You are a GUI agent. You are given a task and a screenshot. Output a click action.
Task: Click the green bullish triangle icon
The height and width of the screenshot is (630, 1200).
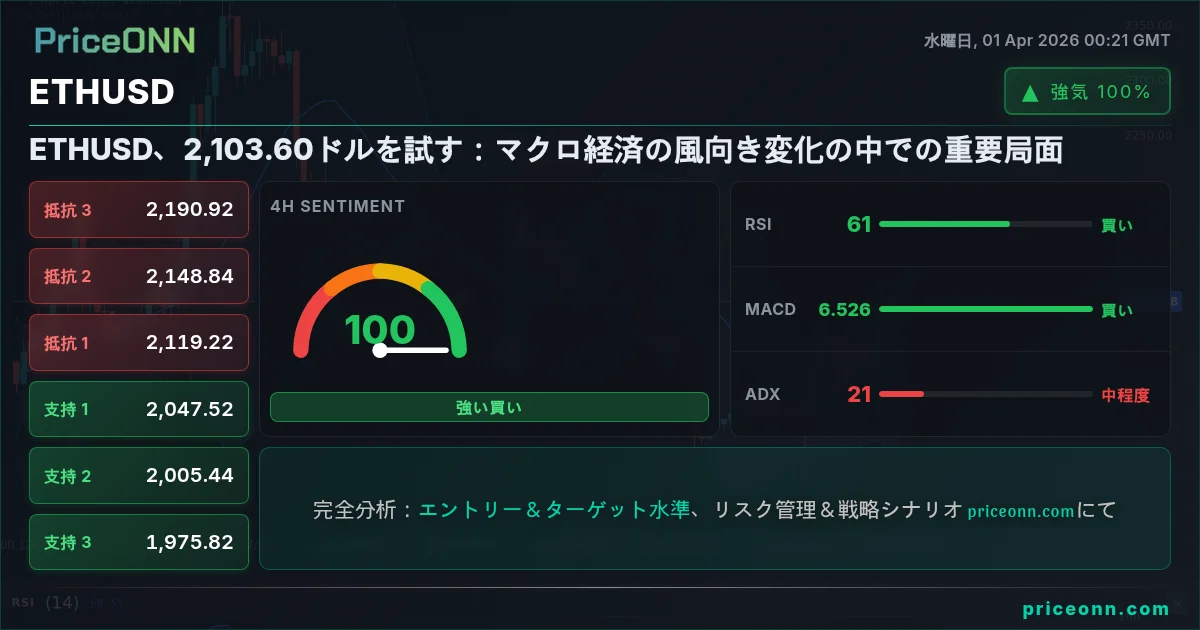pyautogui.click(x=1029, y=93)
